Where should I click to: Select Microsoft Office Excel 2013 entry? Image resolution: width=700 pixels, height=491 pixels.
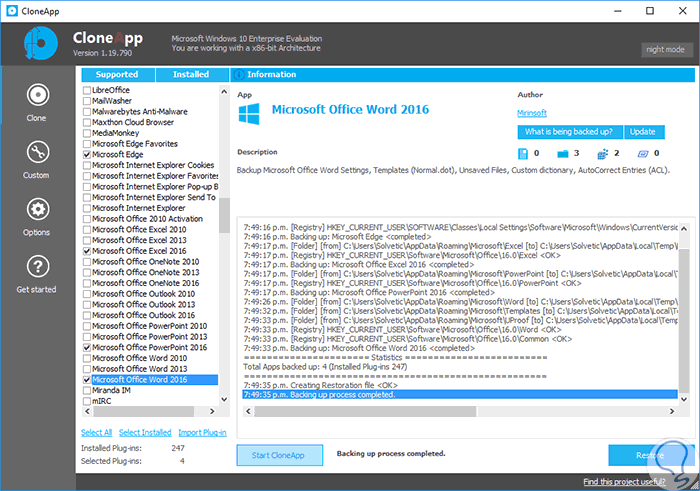139,240
